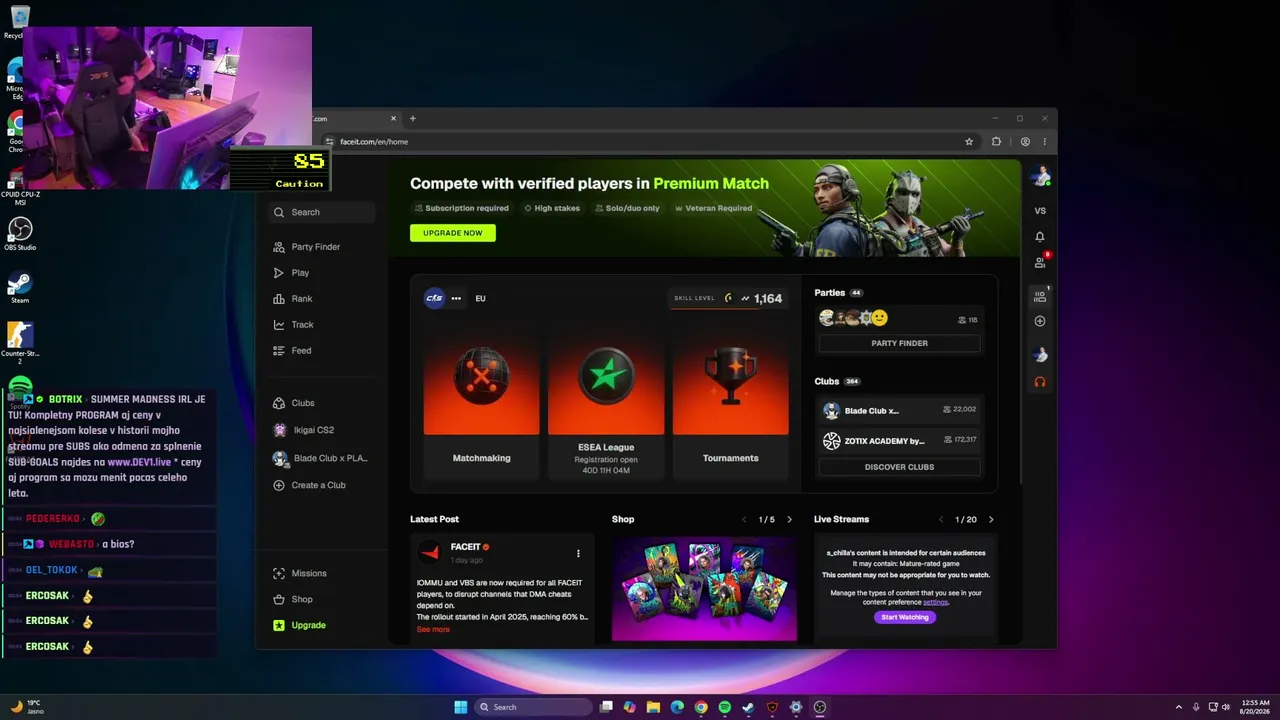Open OBS Studio from the taskbar
The width and height of the screenshot is (1280, 720).
click(820, 707)
